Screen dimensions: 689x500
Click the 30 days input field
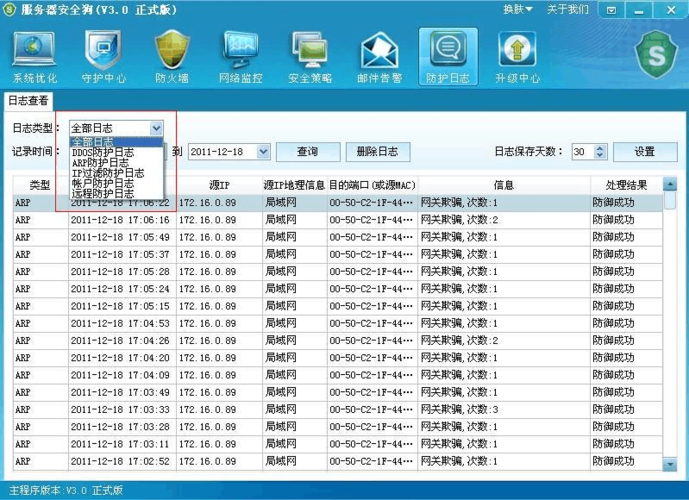tap(583, 152)
